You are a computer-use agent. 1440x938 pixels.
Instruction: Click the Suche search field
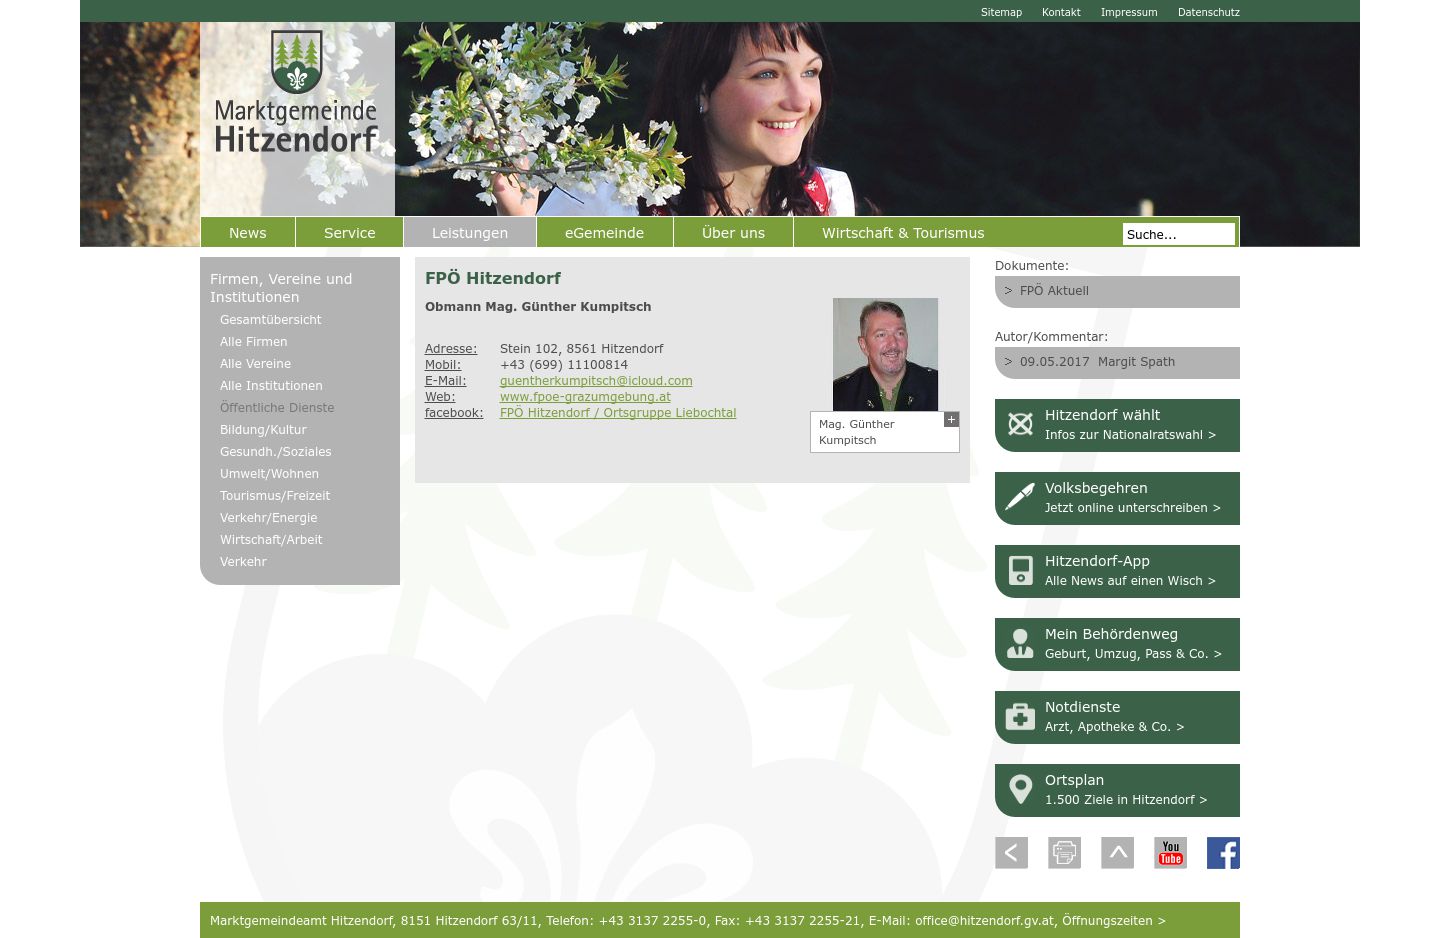pyautogui.click(x=1179, y=234)
